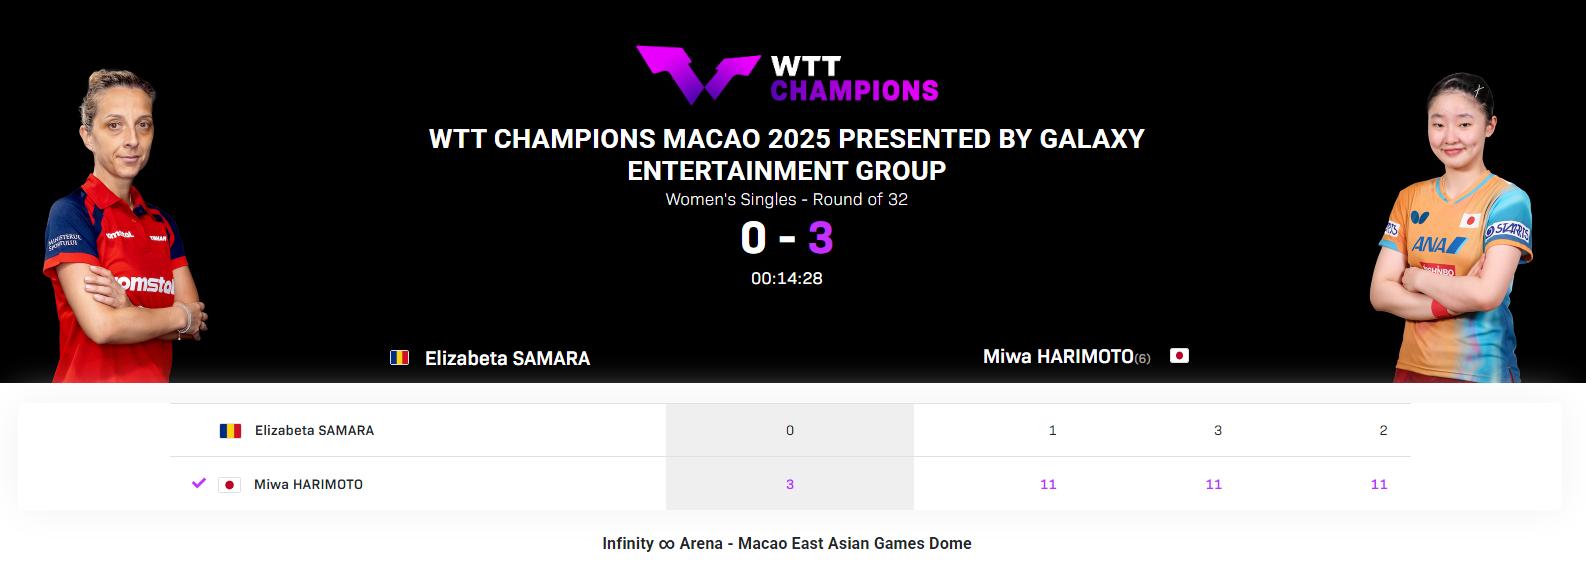Click the Japanese flag in the score table
The height and width of the screenshot is (574, 1586).
(x=230, y=485)
